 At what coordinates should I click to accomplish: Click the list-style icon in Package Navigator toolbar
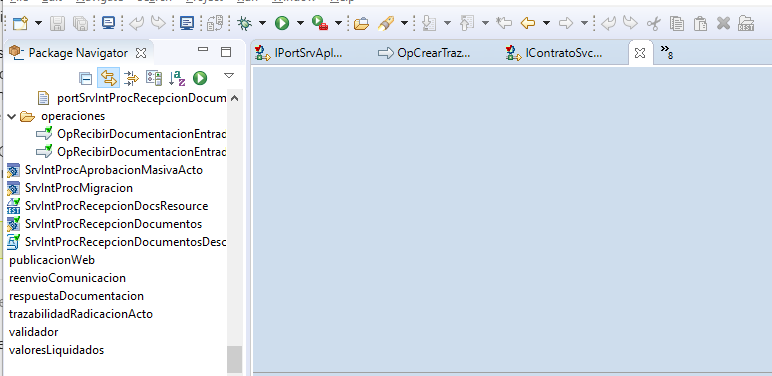pyautogui.click(x=154, y=78)
